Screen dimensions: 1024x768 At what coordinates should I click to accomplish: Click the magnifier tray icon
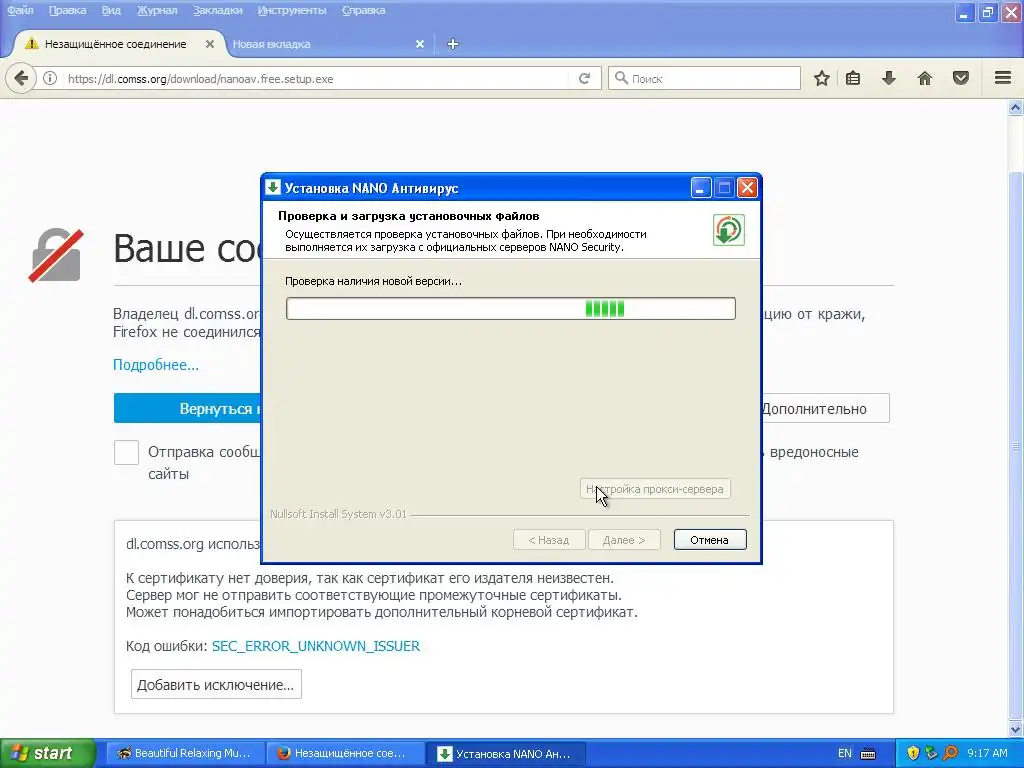950,753
